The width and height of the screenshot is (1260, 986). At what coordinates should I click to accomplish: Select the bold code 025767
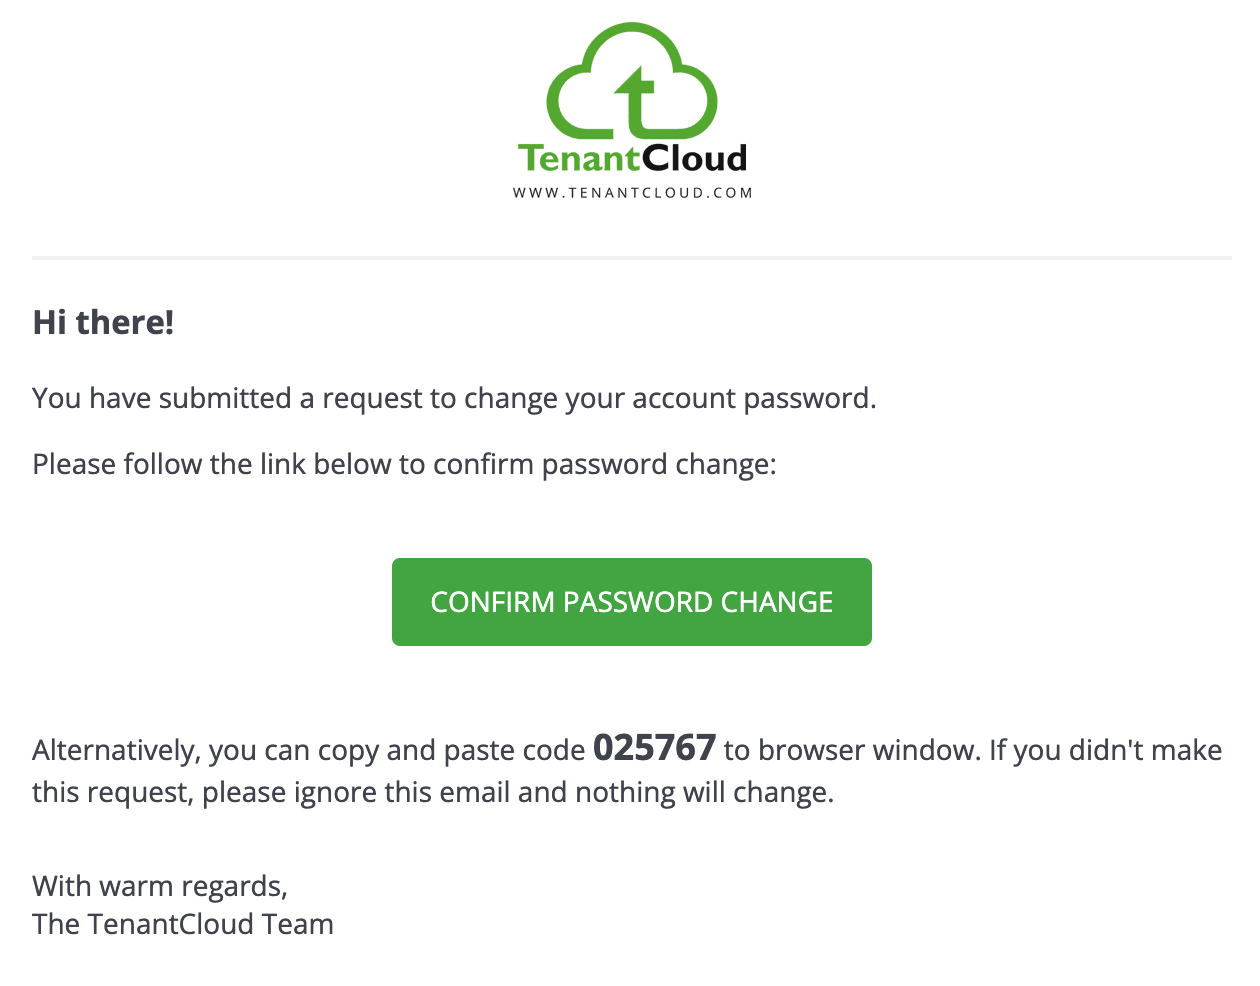click(x=654, y=748)
